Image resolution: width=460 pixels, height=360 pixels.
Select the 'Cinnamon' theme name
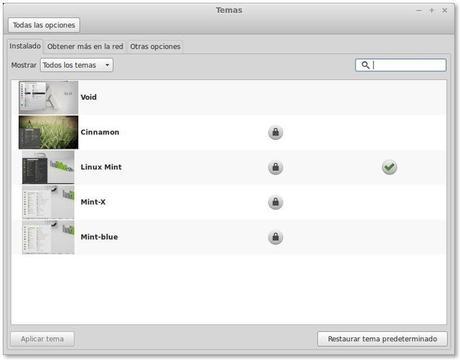click(x=100, y=132)
